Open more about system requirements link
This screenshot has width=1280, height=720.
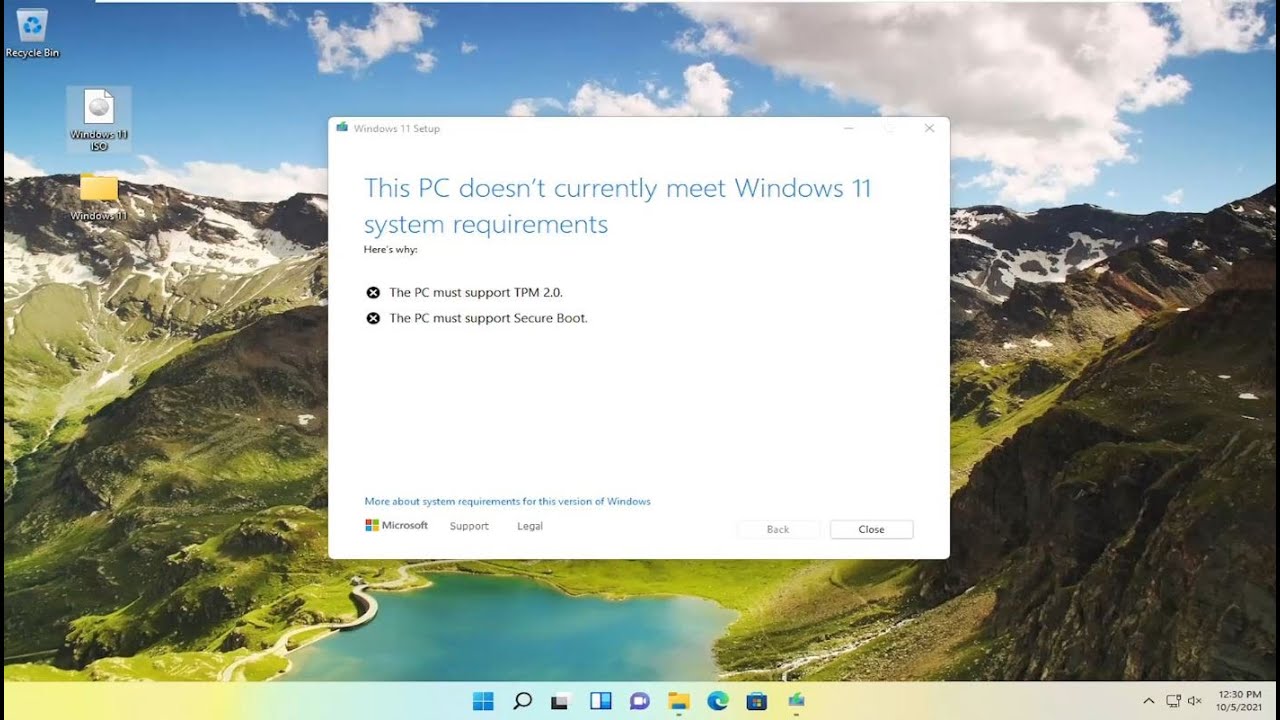coord(507,501)
